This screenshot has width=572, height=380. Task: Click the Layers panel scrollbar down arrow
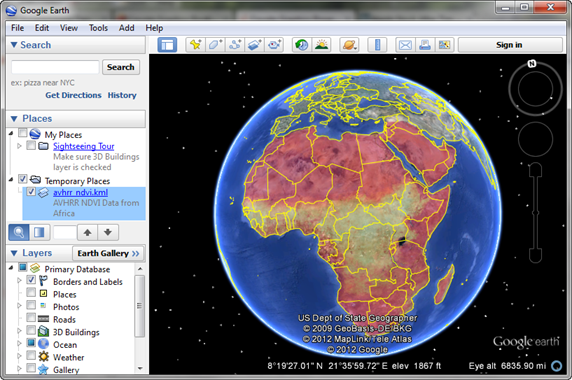(140, 368)
